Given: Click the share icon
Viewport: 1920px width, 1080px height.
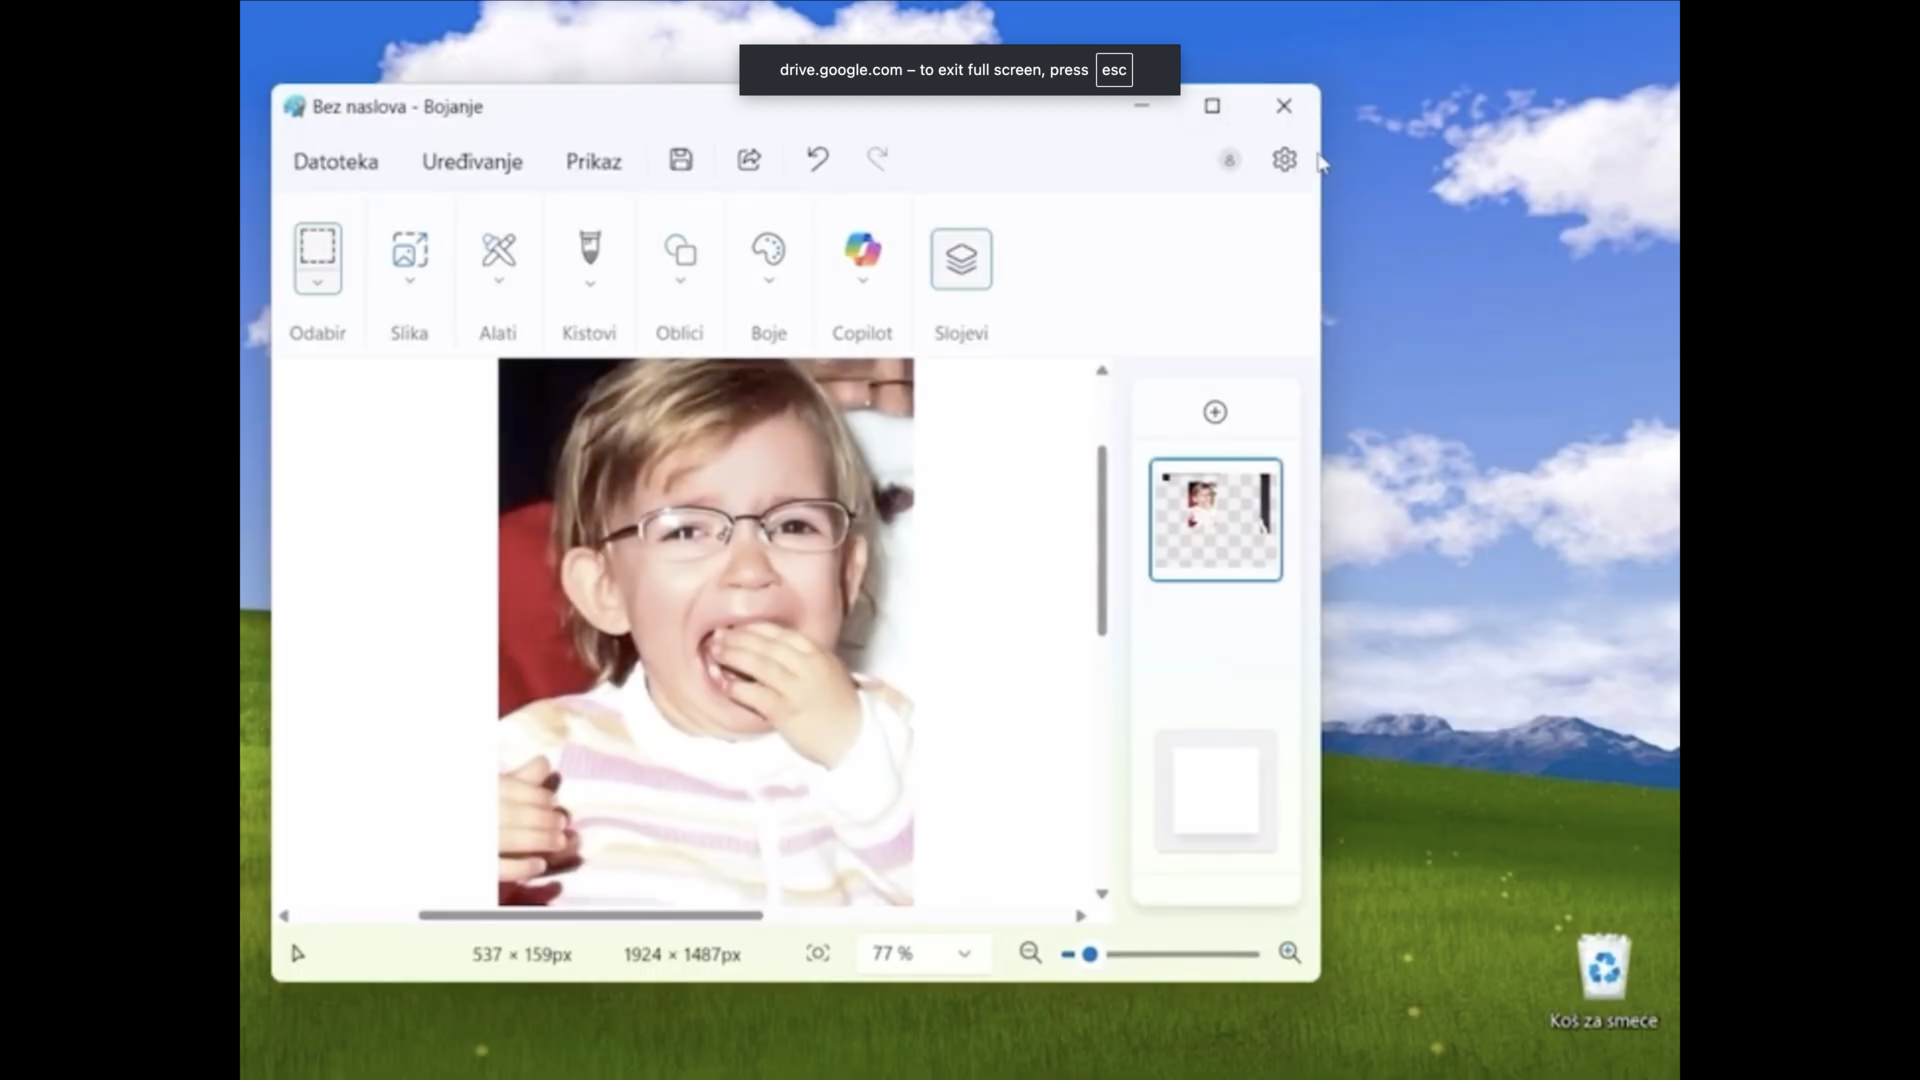Looking at the screenshot, I should pos(749,160).
